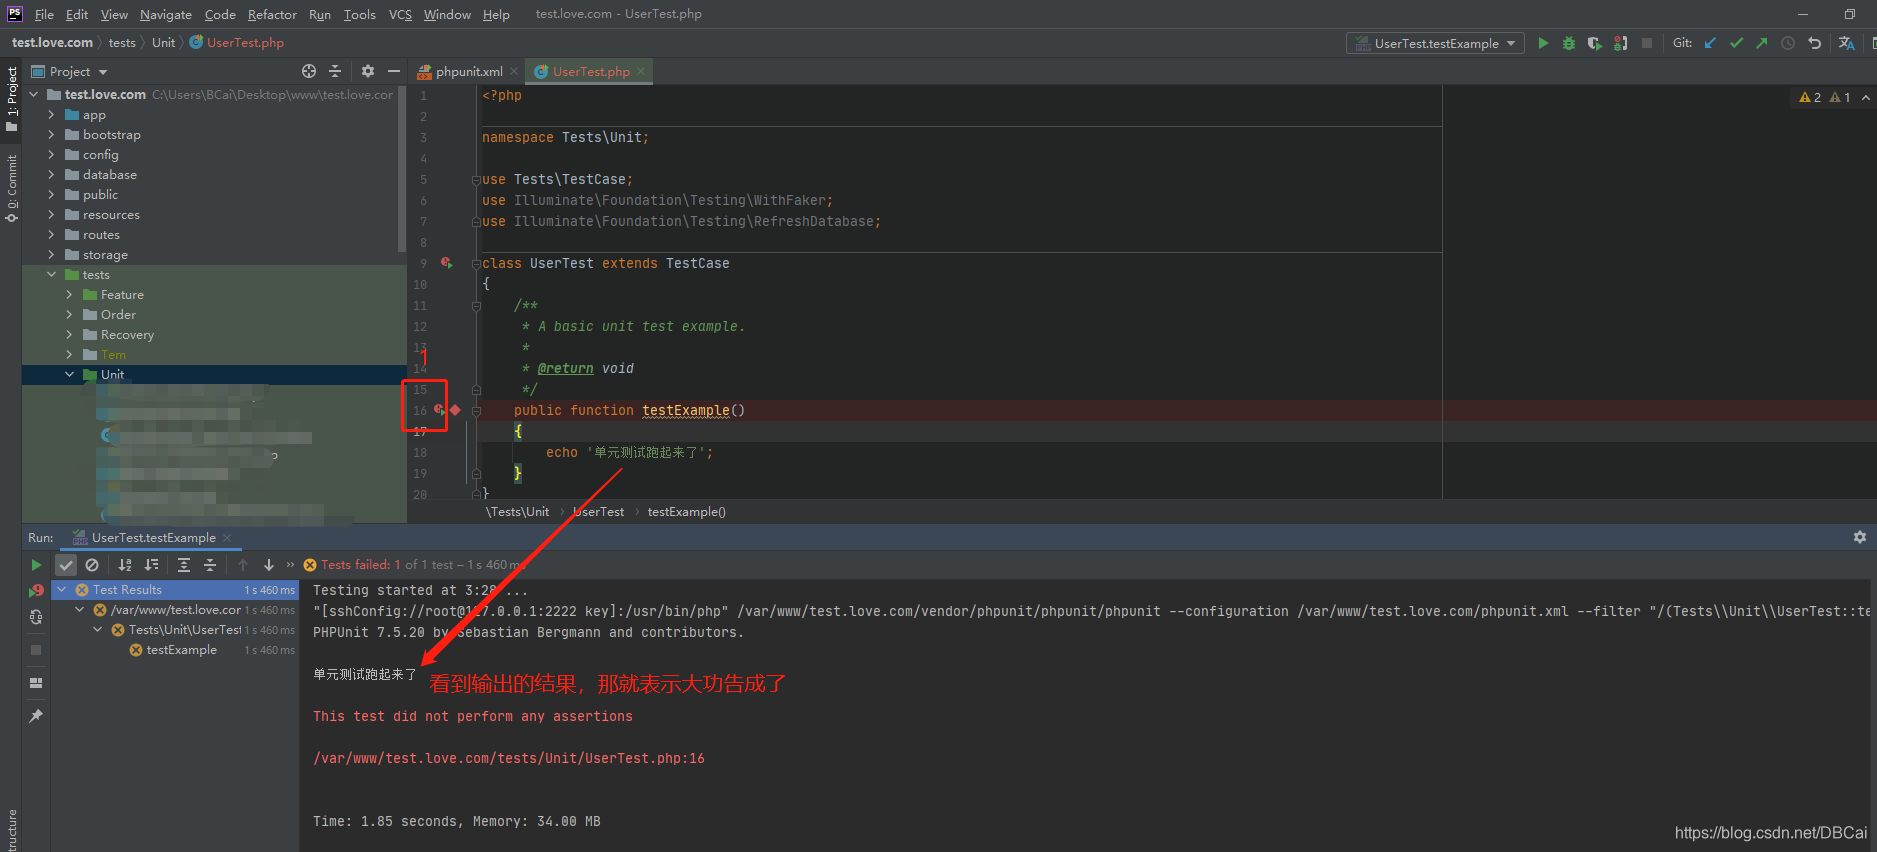1877x852 pixels.
Task: Commit changes with green Git checkmark
Action: click(x=1736, y=43)
